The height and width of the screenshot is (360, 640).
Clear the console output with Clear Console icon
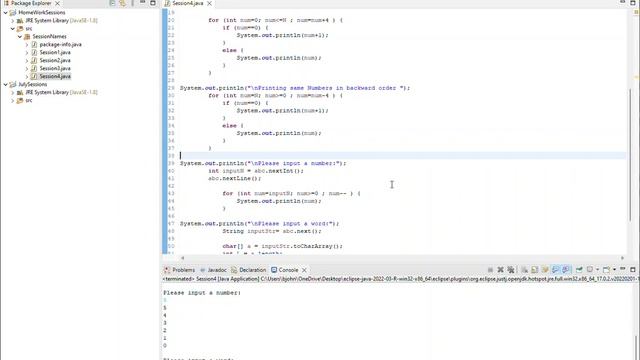524,270
